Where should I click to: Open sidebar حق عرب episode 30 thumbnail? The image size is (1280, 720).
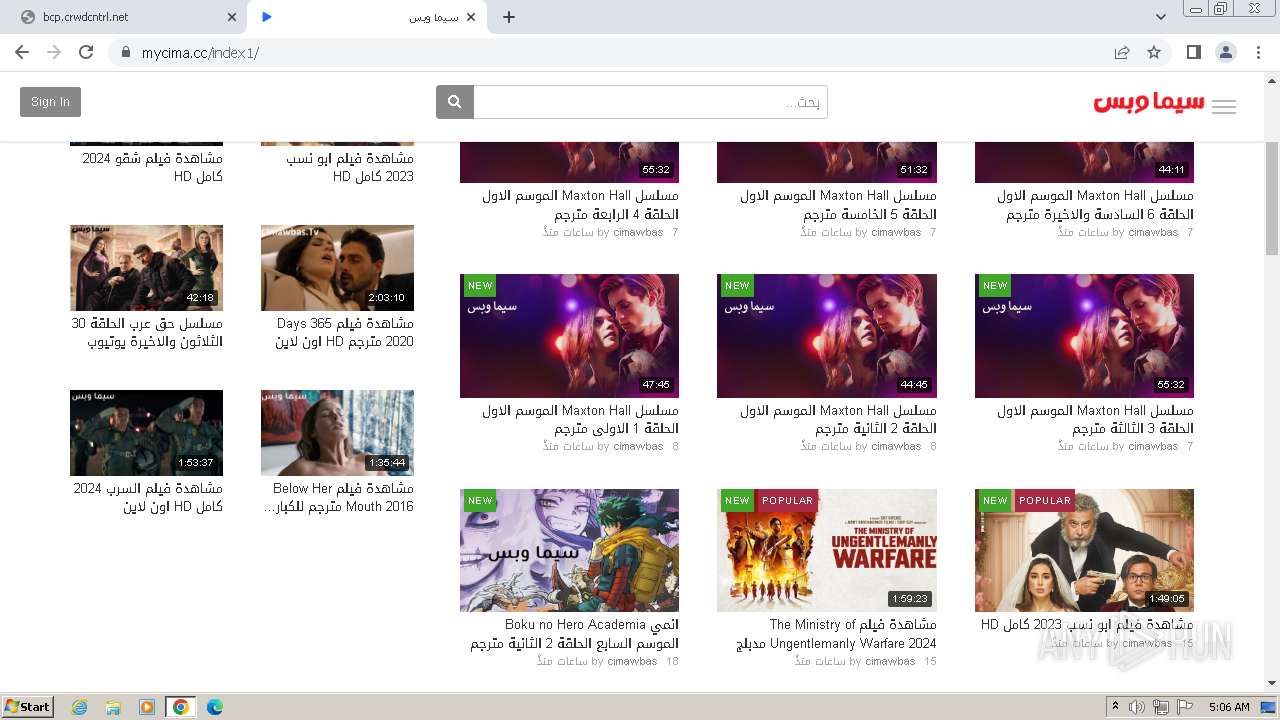tap(146, 268)
